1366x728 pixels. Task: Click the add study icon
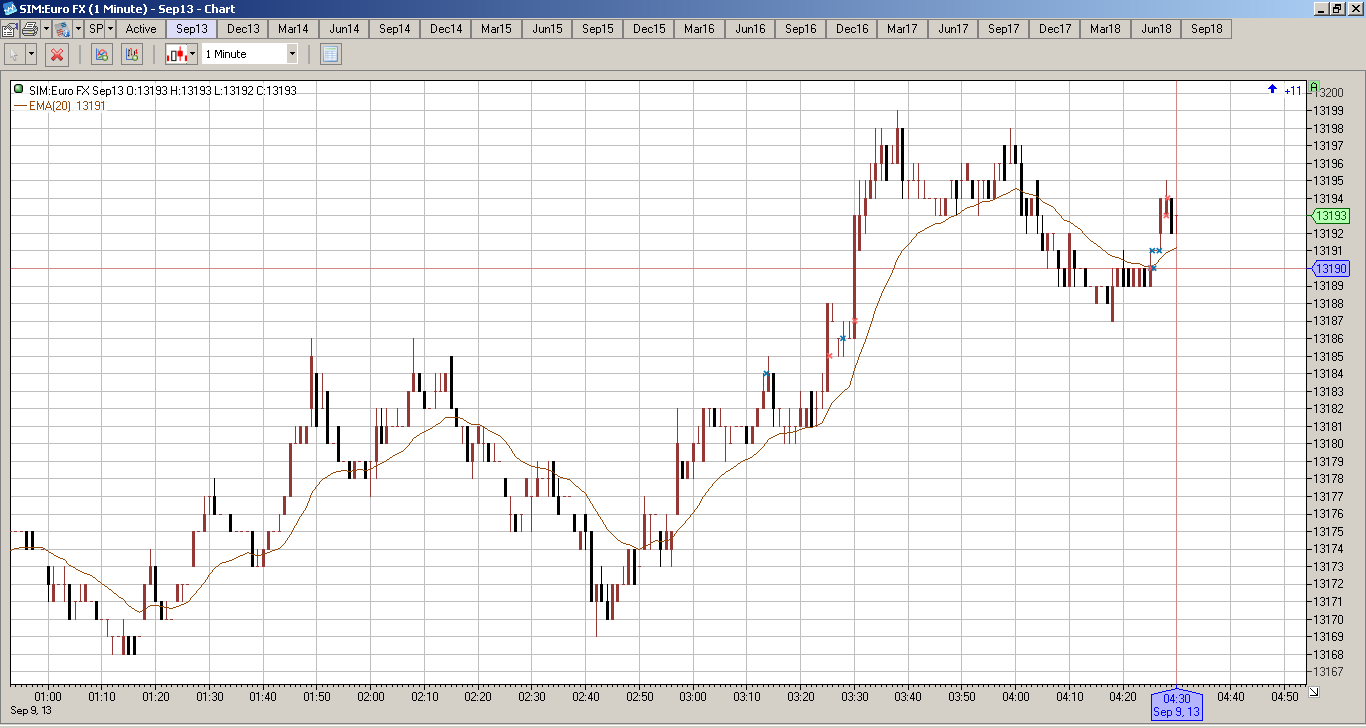pos(101,54)
